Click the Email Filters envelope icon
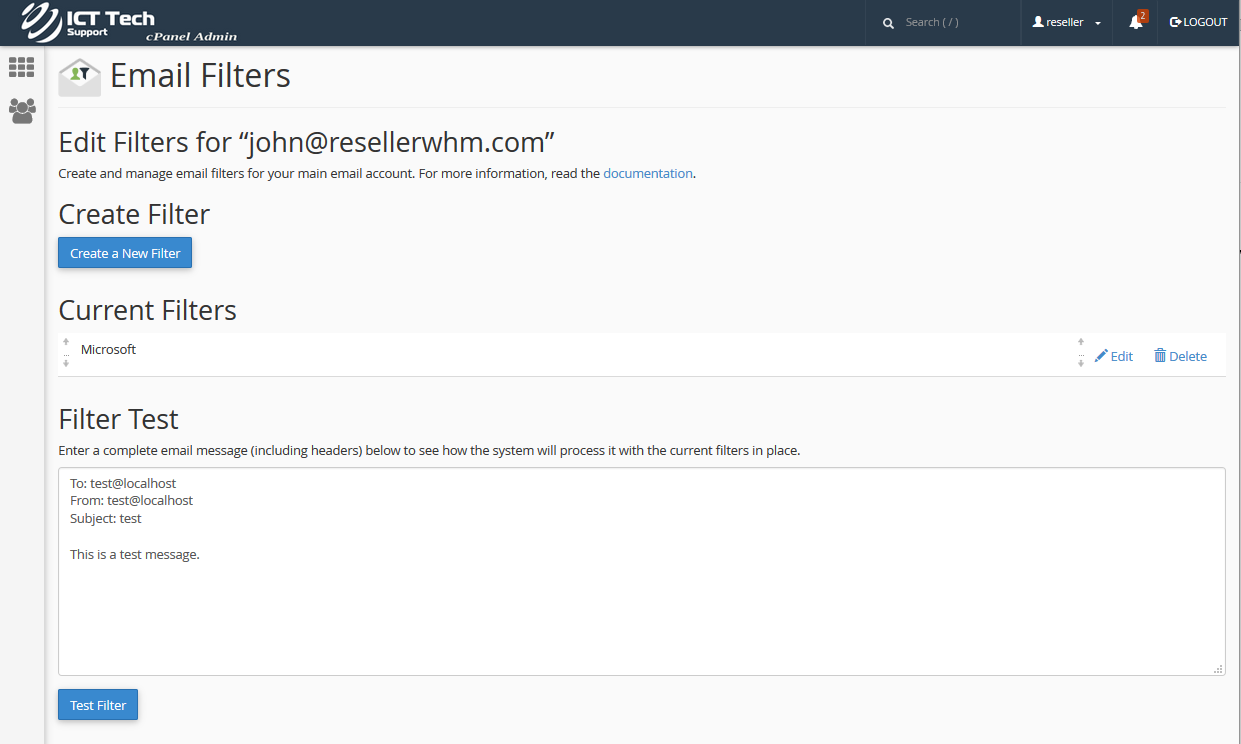 coord(80,77)
